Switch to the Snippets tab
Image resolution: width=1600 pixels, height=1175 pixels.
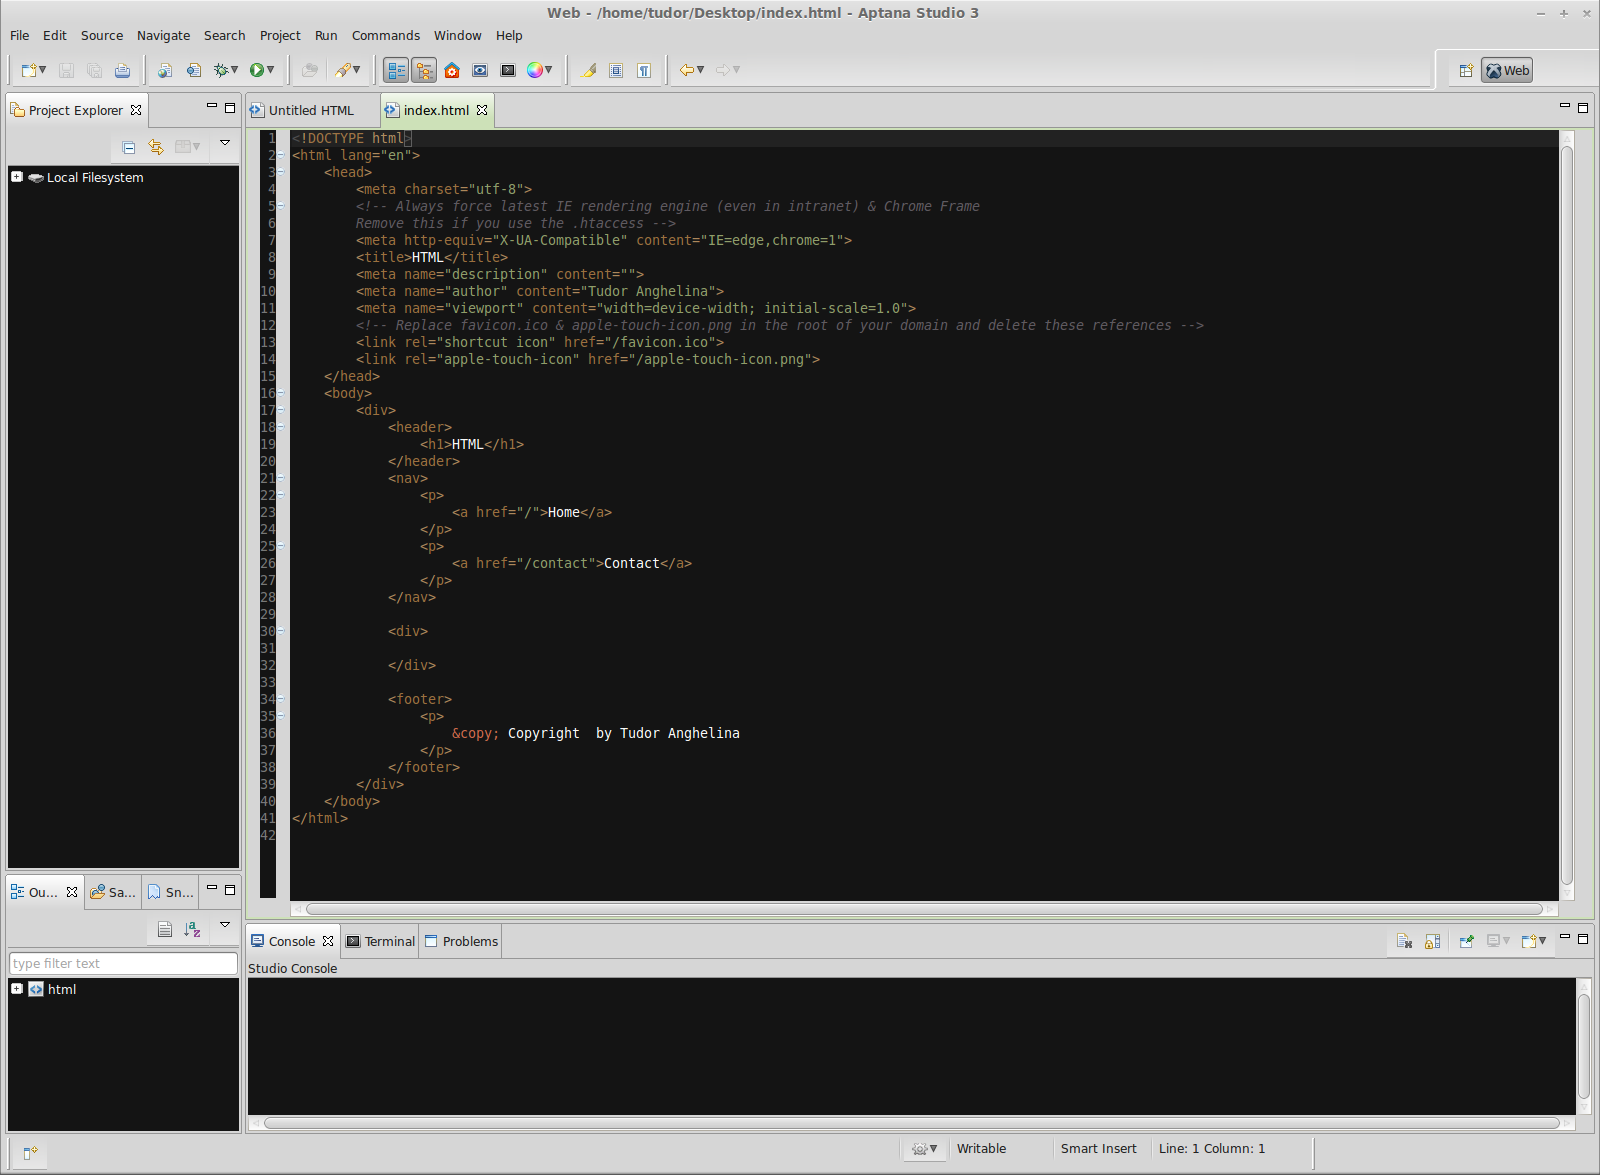point(170,892)
